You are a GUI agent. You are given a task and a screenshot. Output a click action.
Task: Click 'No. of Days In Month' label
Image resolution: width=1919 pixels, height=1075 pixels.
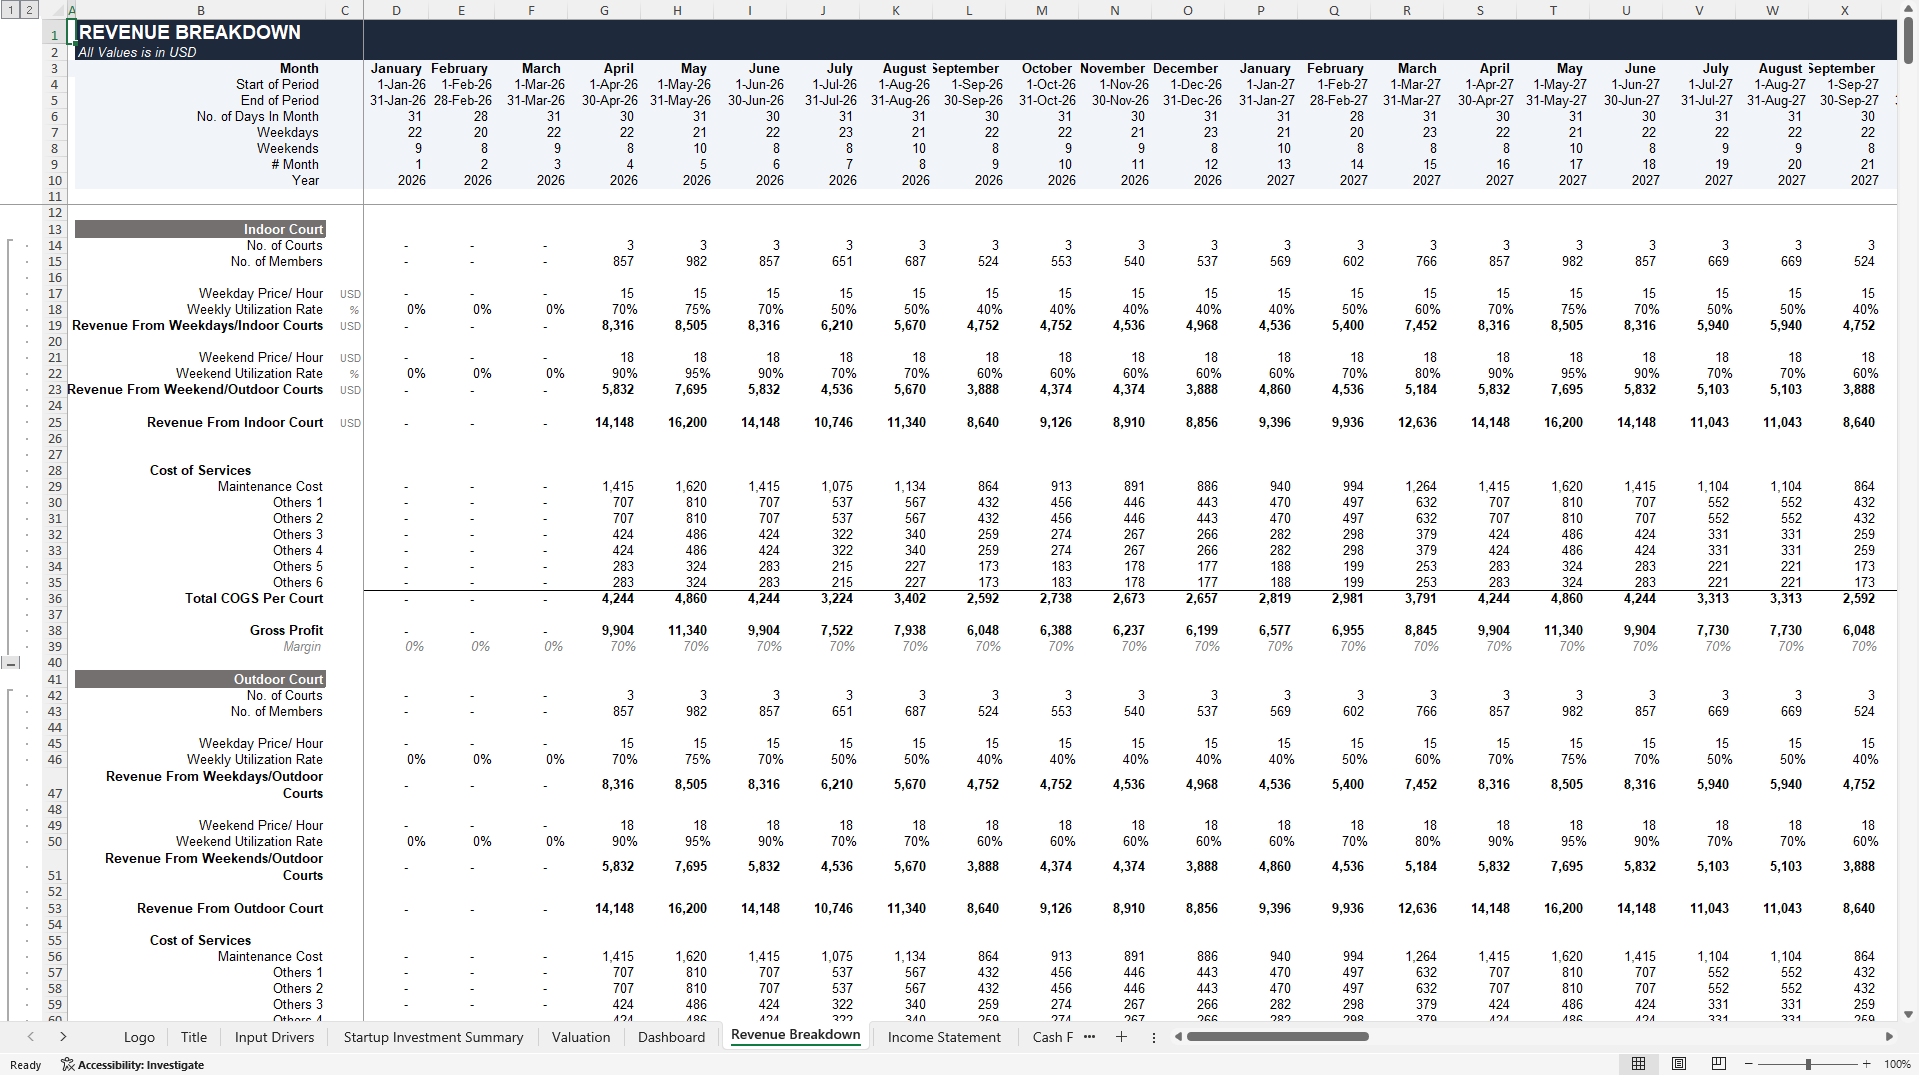(x=257, y=116)
